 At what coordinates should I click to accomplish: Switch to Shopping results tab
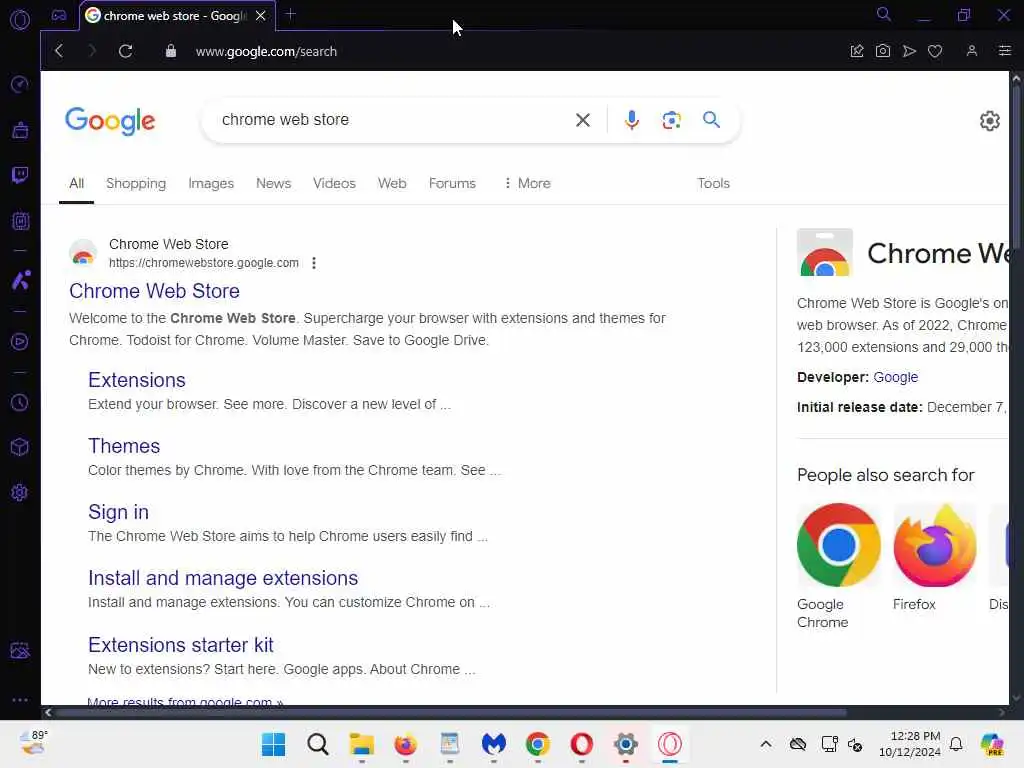(x=136, y=184)
